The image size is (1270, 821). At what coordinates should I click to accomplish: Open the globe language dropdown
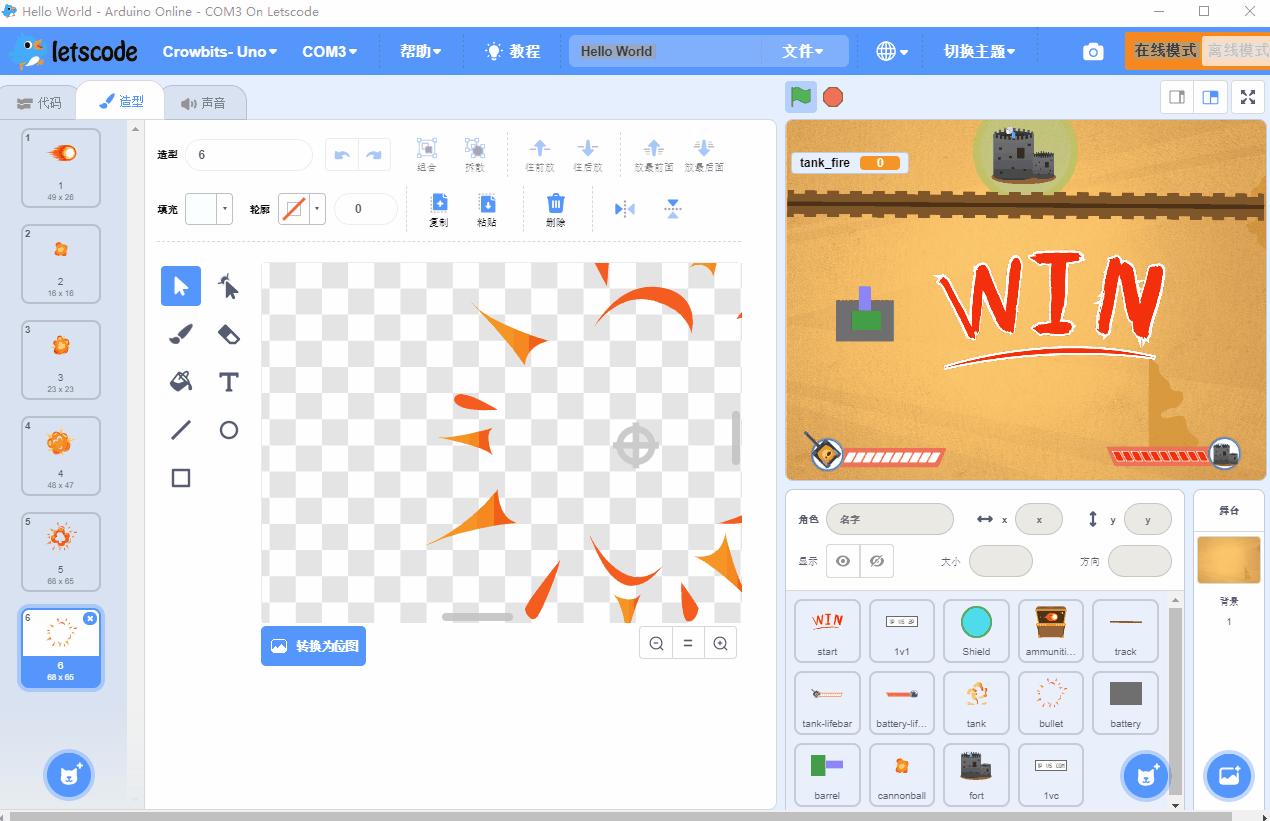point(892,51)
